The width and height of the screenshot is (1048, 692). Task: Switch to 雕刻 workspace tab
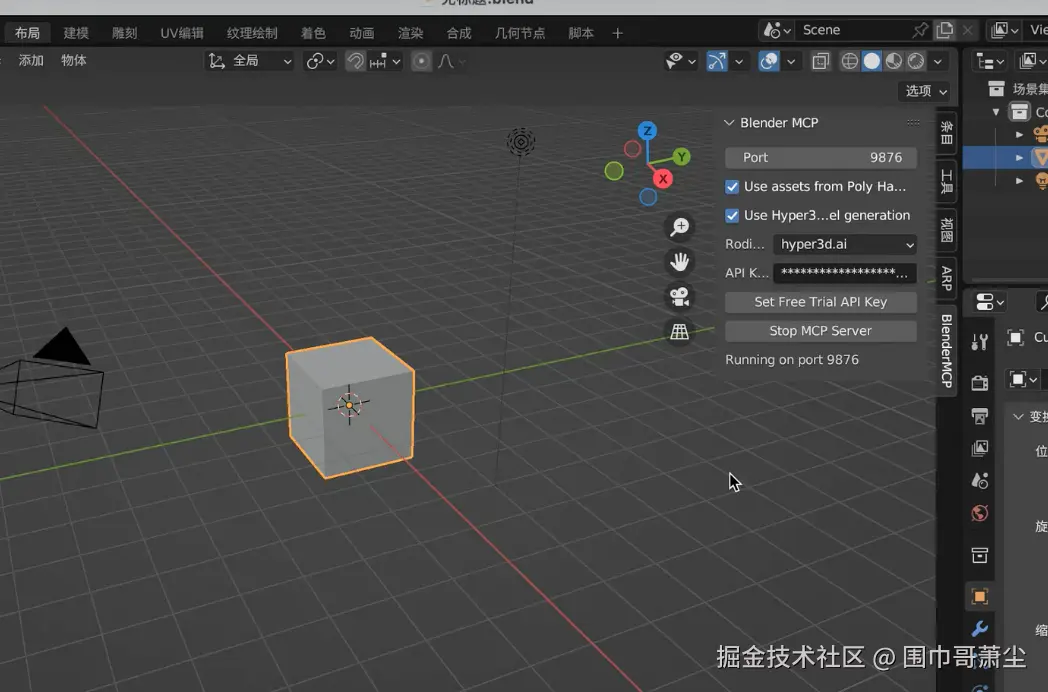coord(124,33)
